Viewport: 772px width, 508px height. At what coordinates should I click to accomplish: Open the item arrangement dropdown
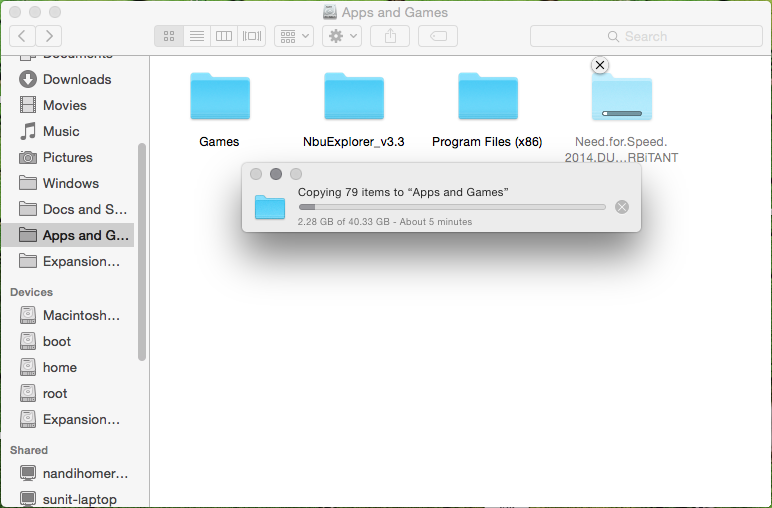(293, 36)
